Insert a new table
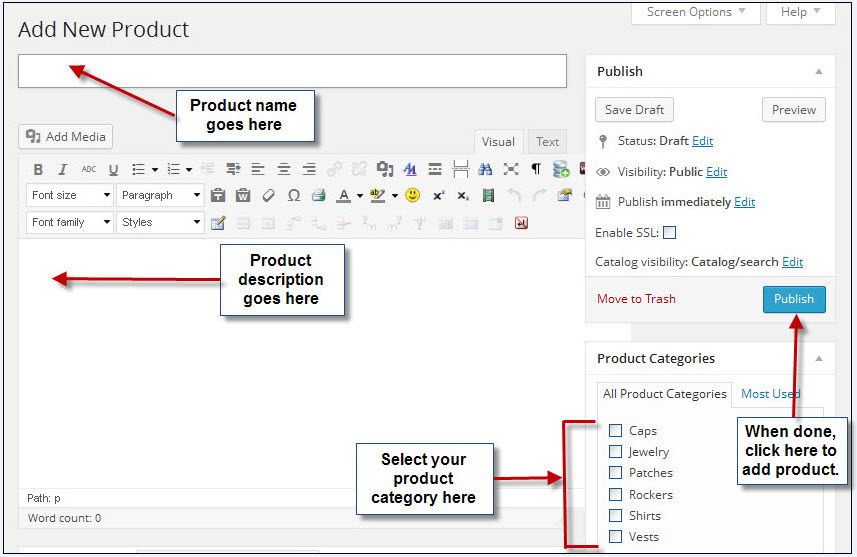The image size is (857, 557). (218, 223)
